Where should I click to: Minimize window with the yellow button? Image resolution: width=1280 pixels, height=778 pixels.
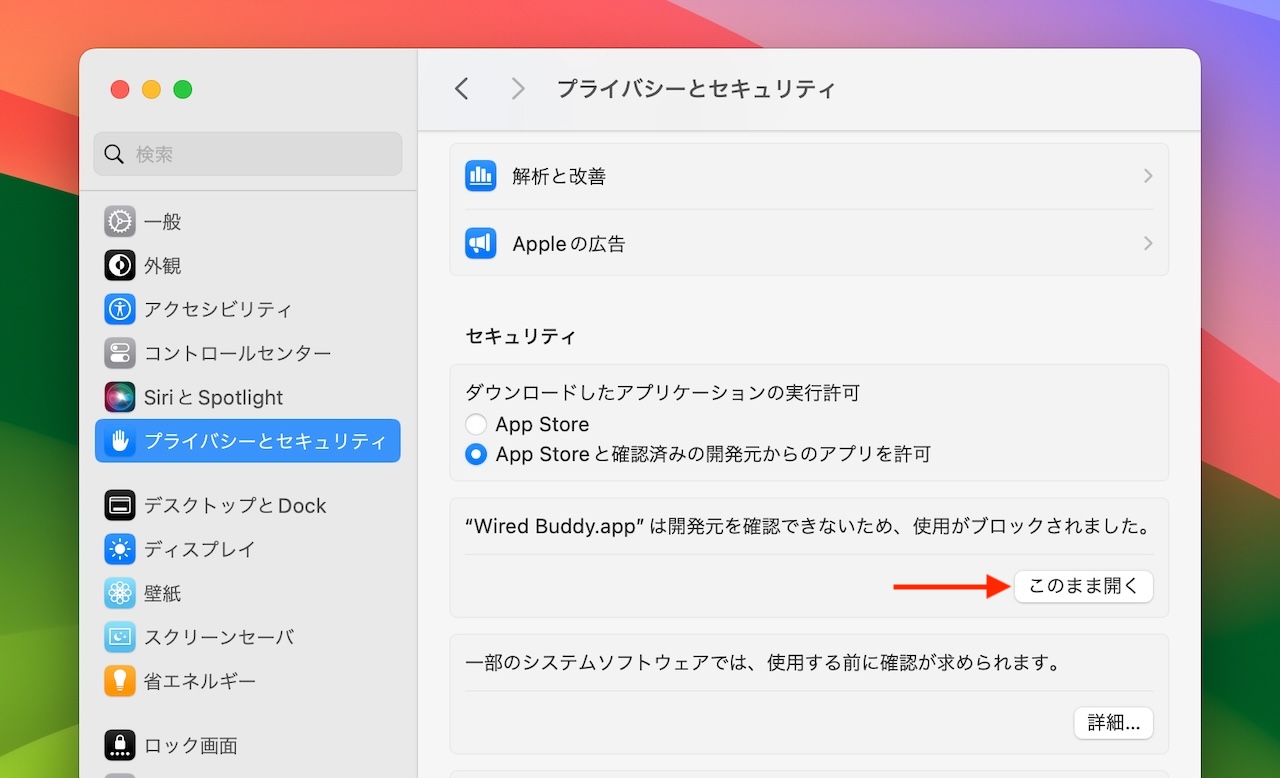coord(151,89)
